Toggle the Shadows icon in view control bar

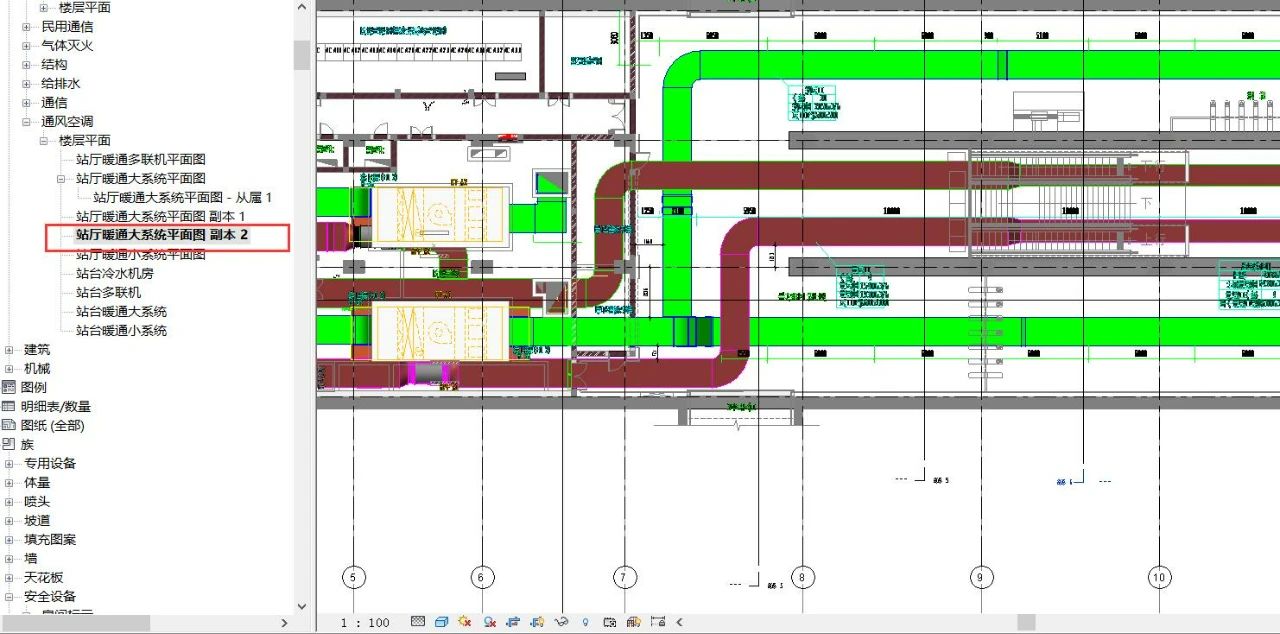490,622
